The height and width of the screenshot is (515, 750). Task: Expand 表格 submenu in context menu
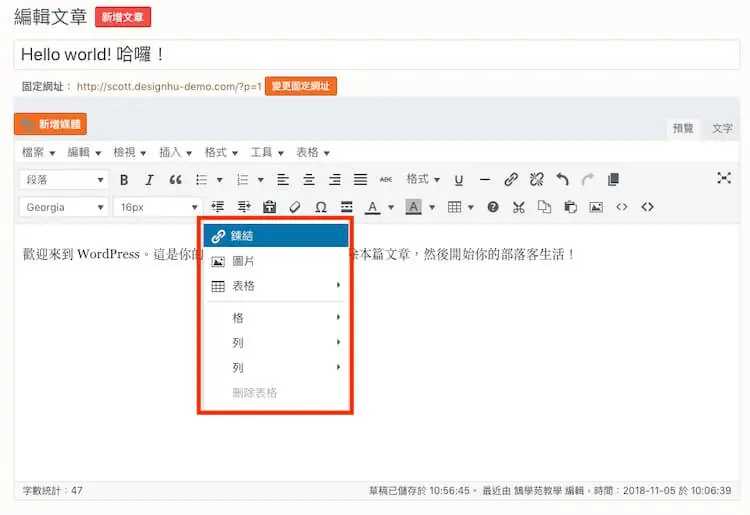[276, 286]
